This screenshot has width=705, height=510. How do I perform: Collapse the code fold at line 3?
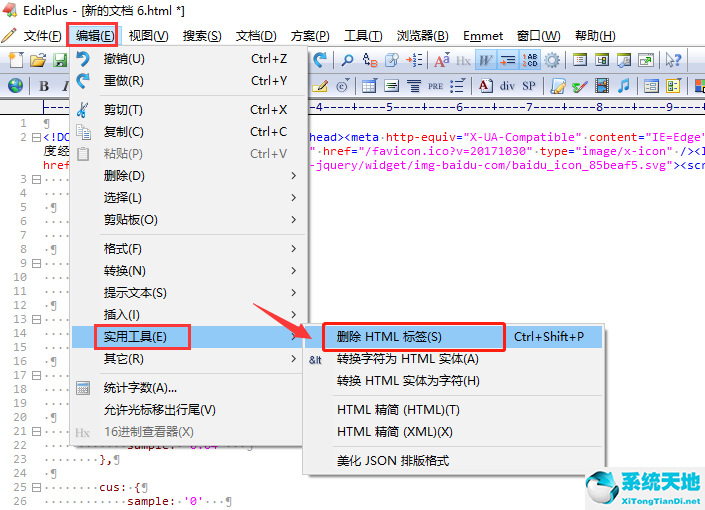(36, 179)
